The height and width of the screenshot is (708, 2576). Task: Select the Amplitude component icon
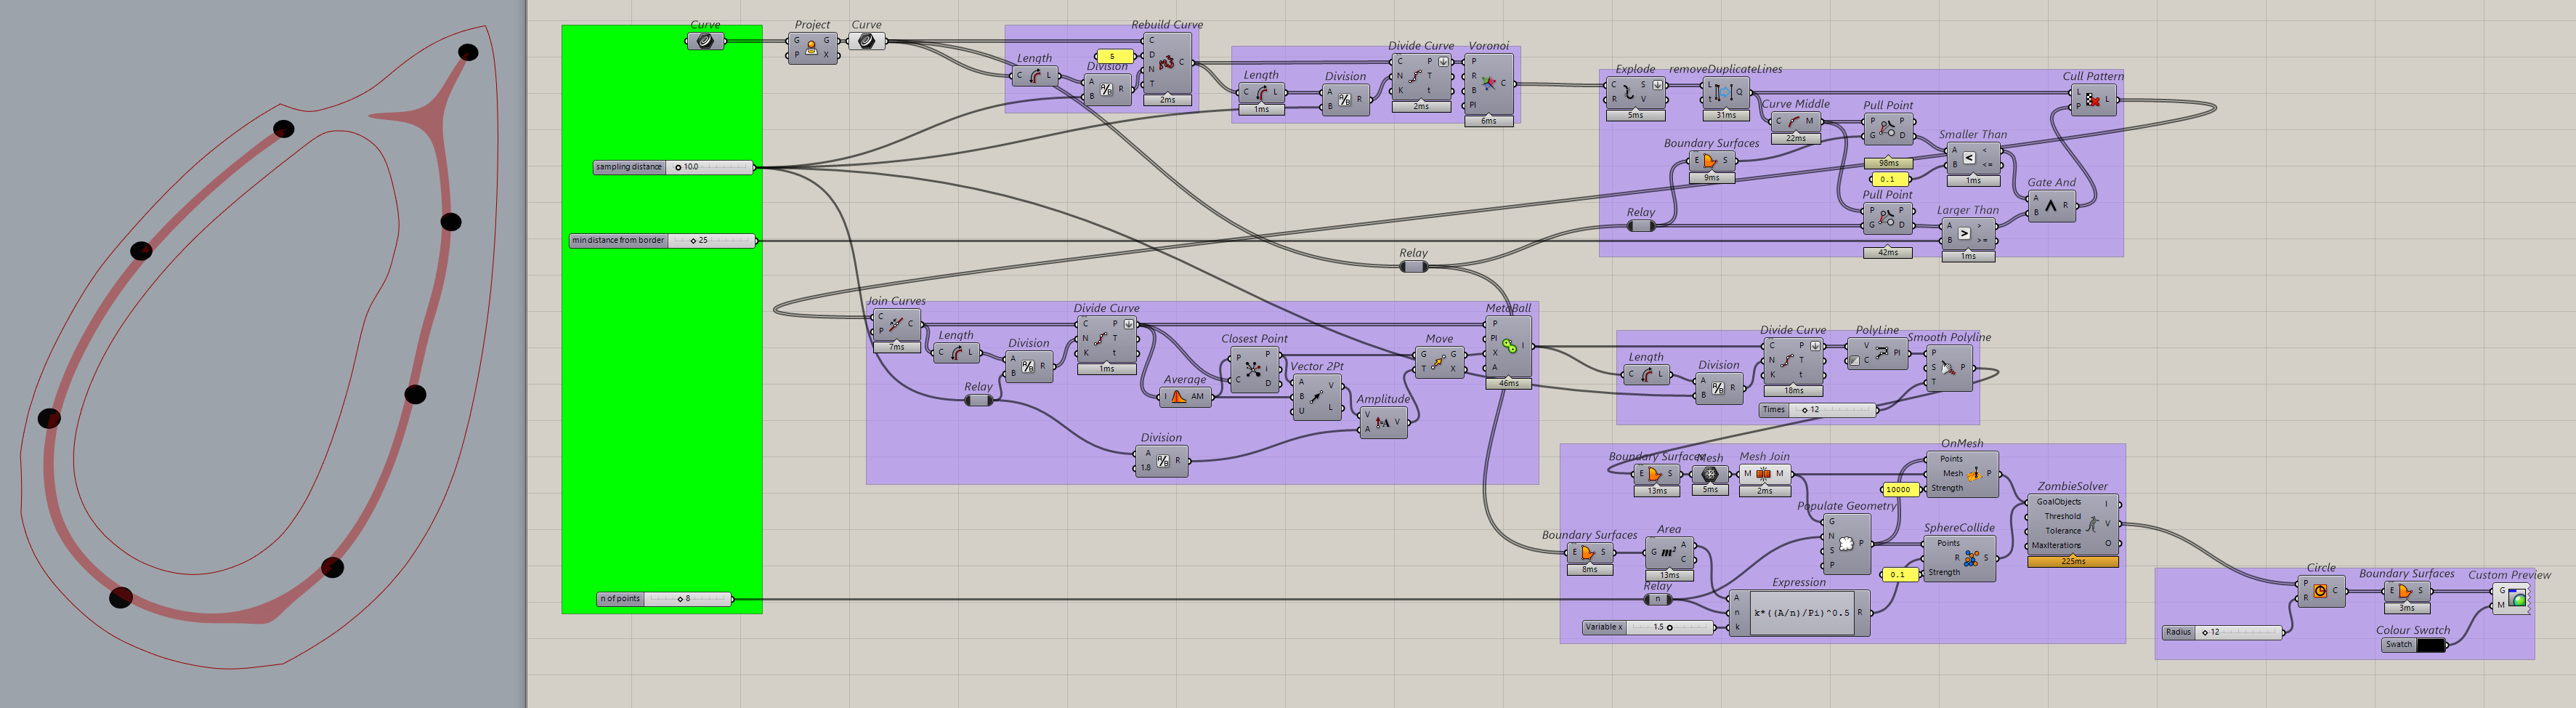tap(1382, 422)
